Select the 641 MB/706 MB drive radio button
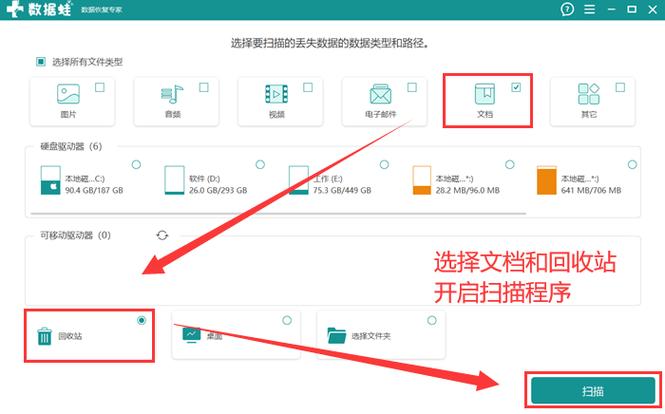This screenshot has height=414, width=665. (632, 165)
